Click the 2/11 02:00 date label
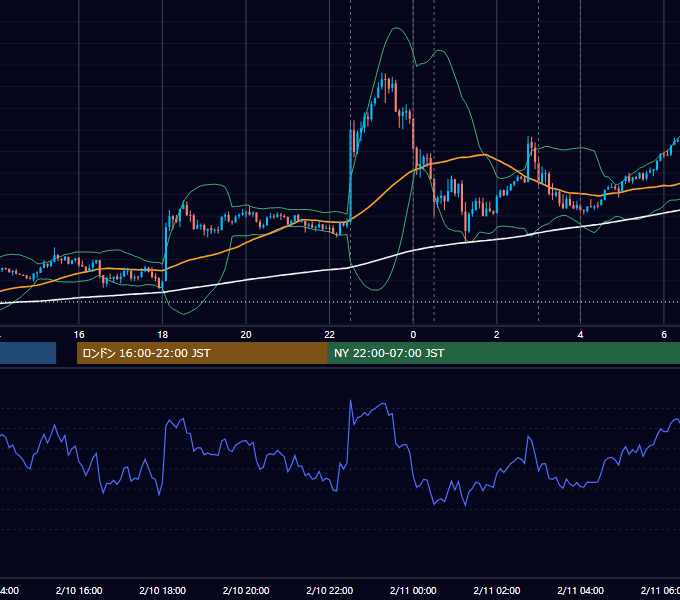This screenshot has height=600, width=680. click(497, 590)
